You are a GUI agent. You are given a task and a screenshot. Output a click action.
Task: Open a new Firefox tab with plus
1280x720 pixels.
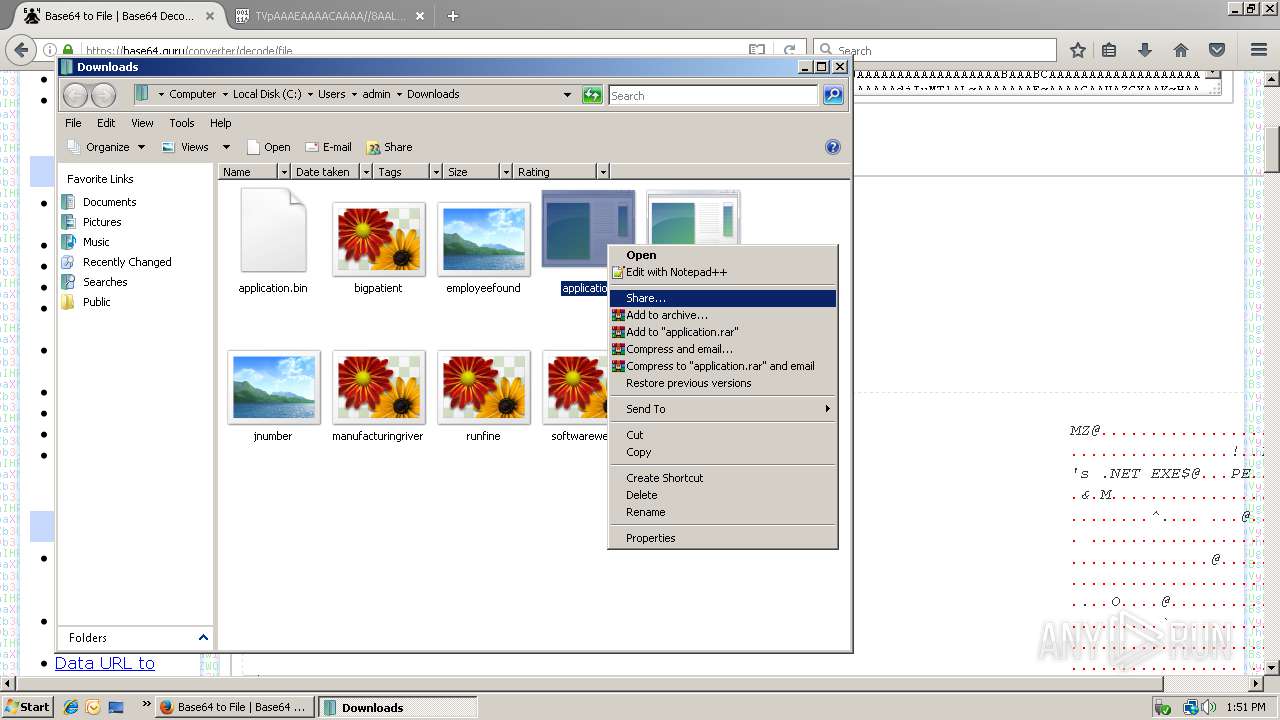pyautogui.click(x=452, y=16)
